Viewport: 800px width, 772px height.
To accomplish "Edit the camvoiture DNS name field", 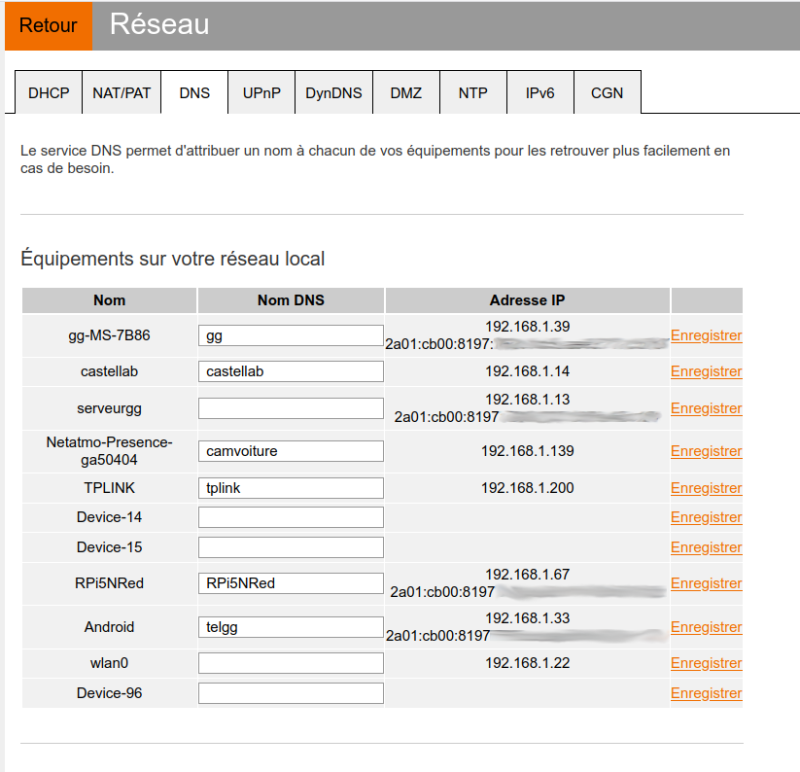I will (x=291, y=451).
